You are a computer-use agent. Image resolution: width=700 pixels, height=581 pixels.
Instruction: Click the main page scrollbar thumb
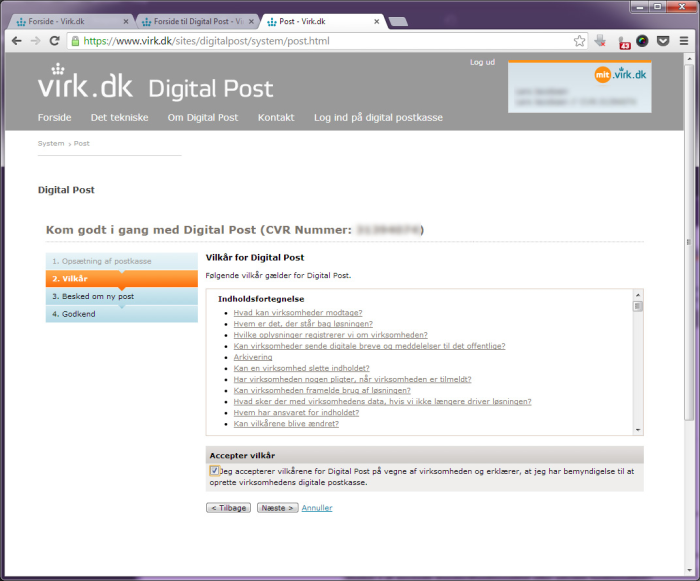(x=690, y=242)
